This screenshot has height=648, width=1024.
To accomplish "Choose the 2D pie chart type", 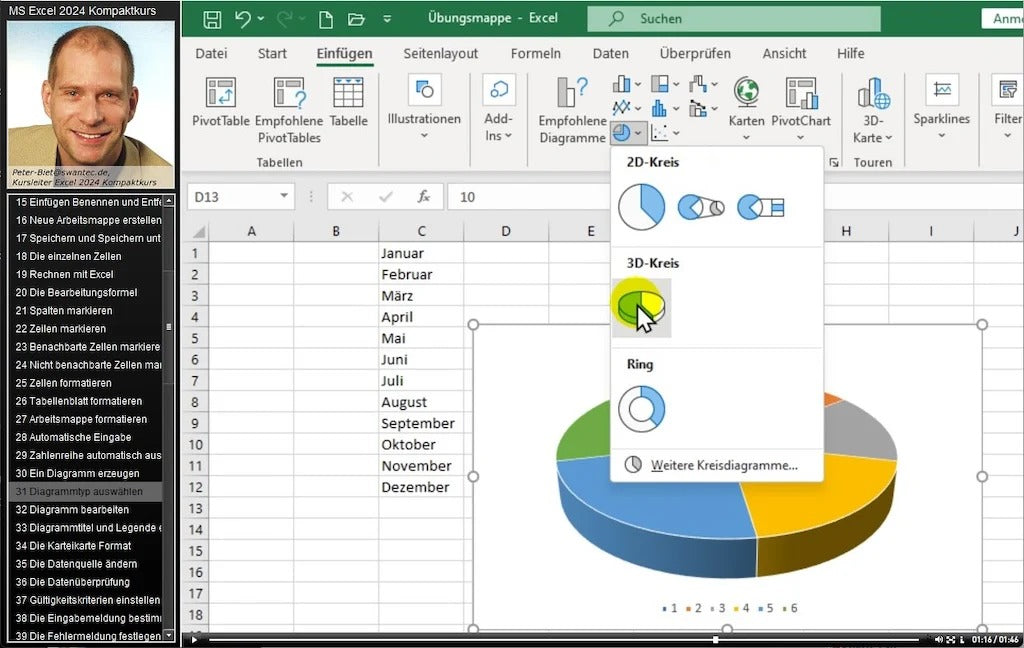I will click(641, 207).
